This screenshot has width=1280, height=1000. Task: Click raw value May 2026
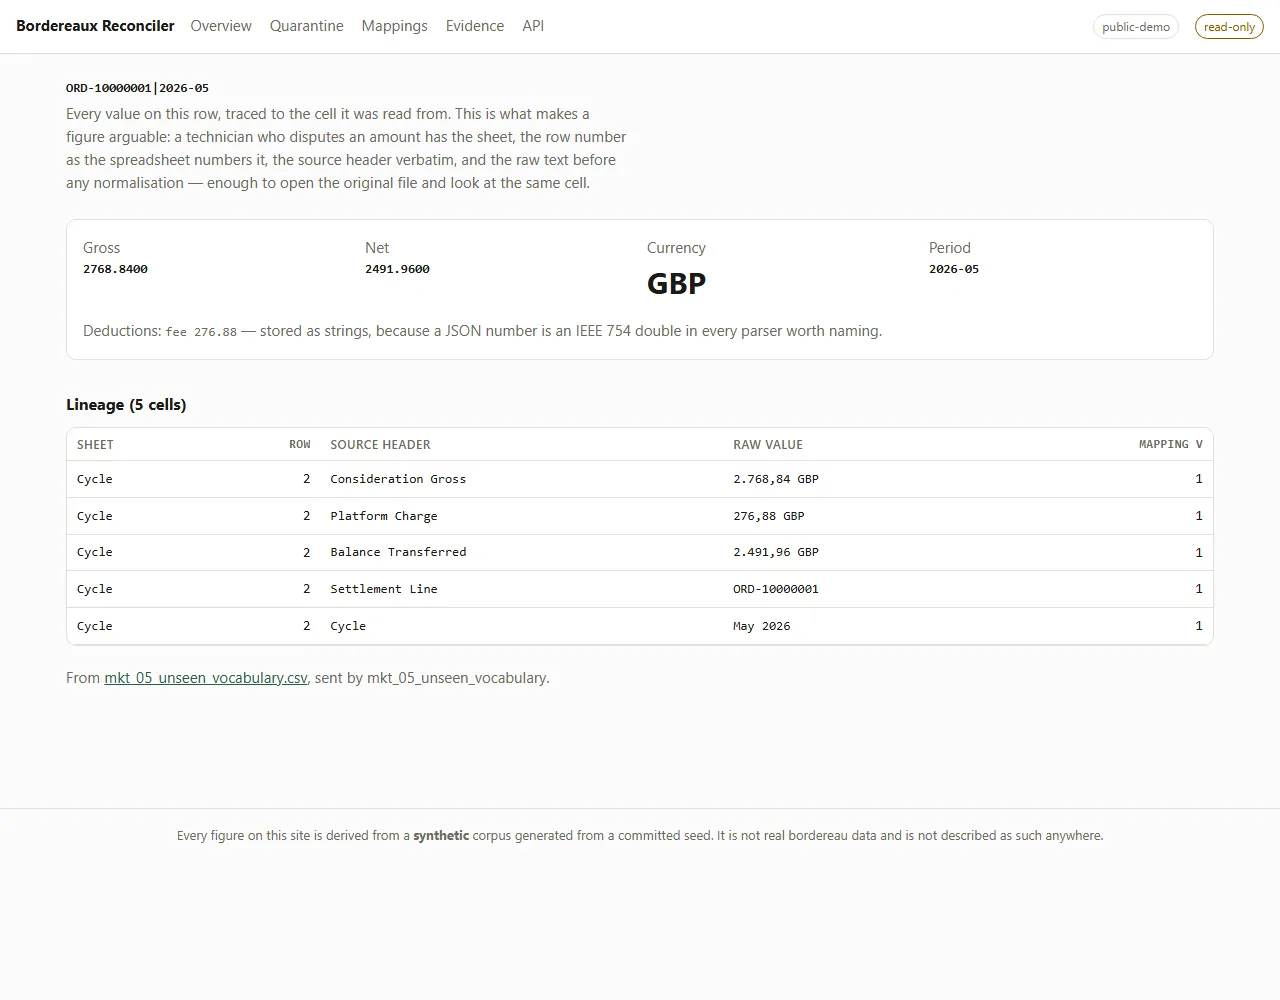[x=762, y=626]
